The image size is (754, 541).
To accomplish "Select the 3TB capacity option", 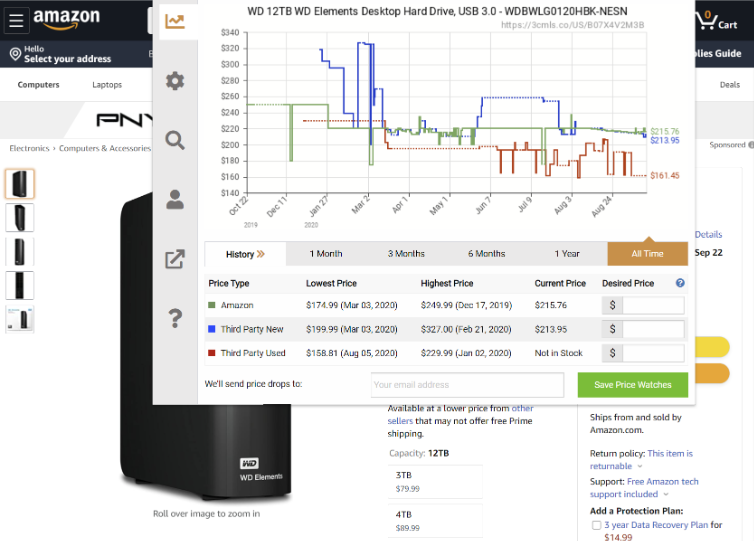I will 435,481.
